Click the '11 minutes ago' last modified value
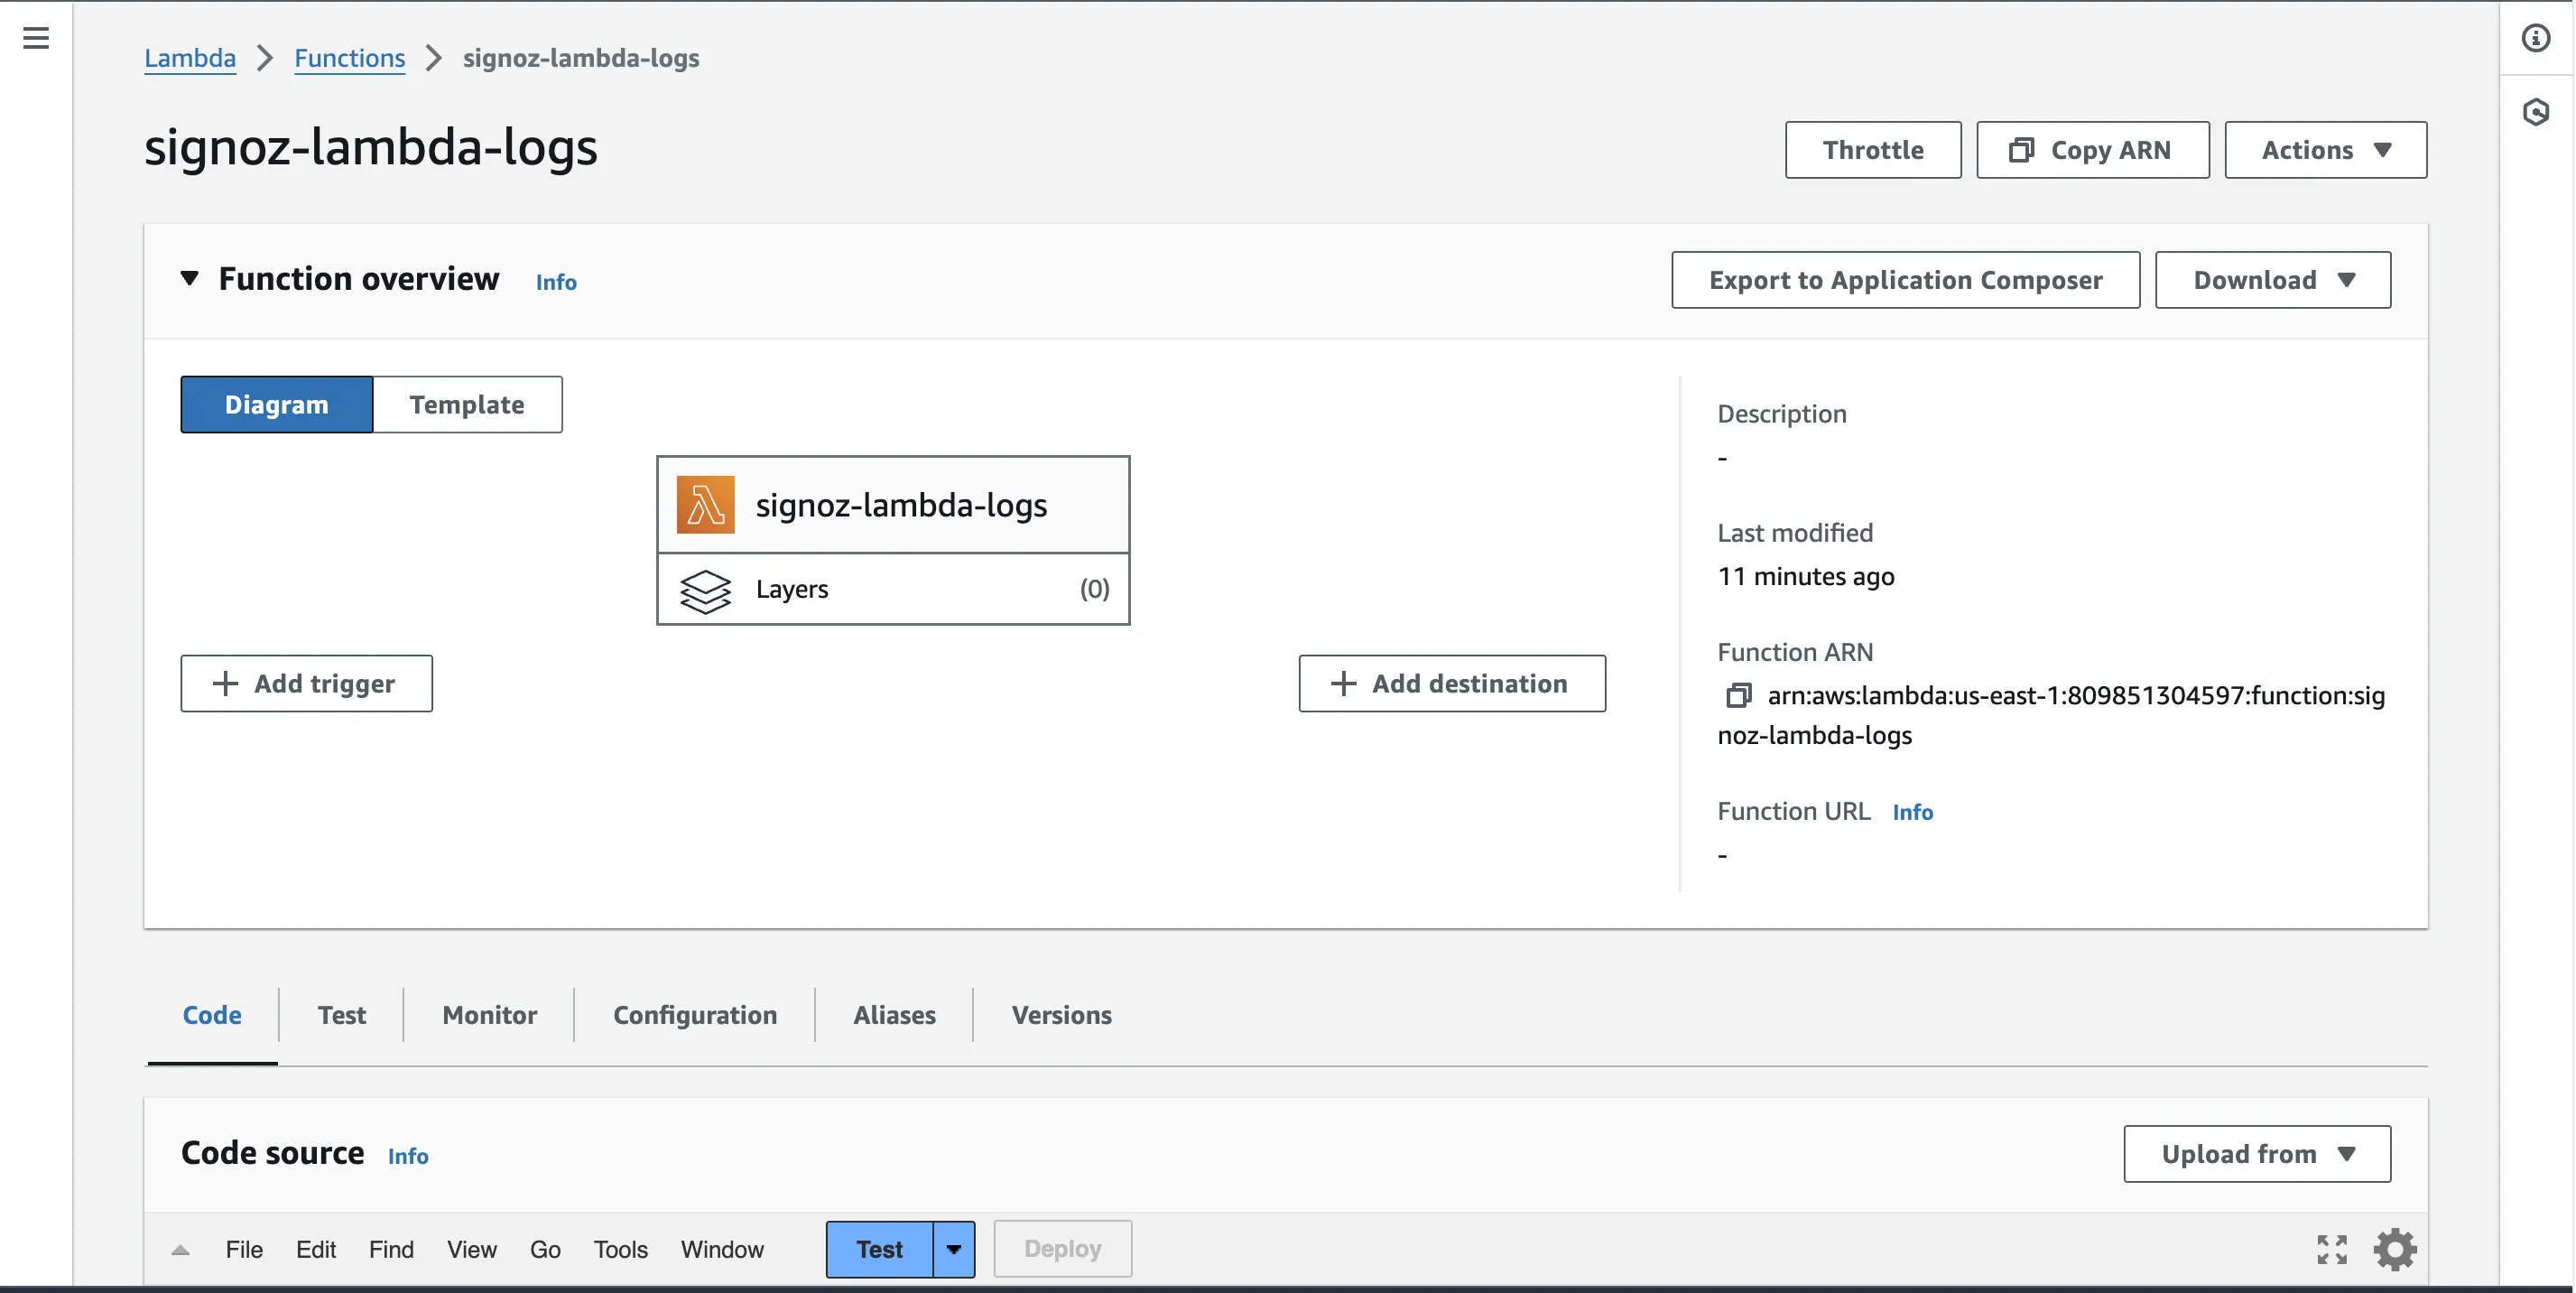The width and height of the screenshot is (2576, 1293). tap(1806, 576)
